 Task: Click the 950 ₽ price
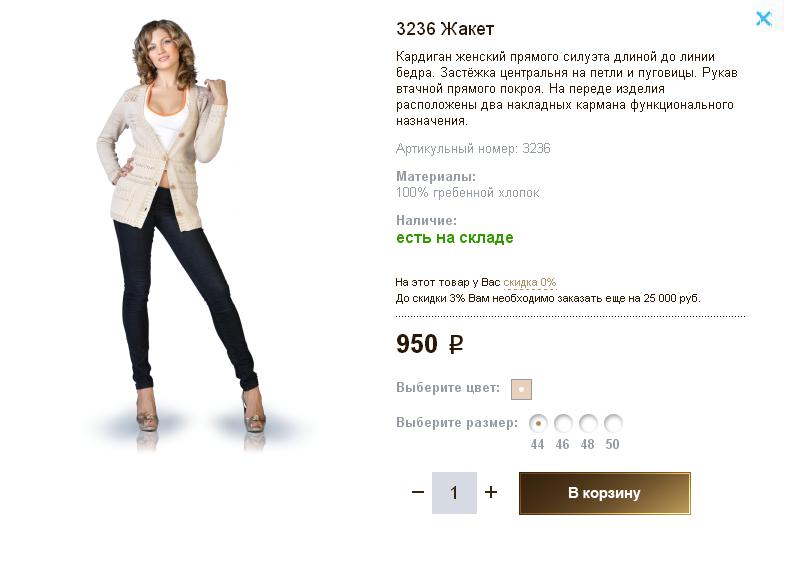coord(430,345)
